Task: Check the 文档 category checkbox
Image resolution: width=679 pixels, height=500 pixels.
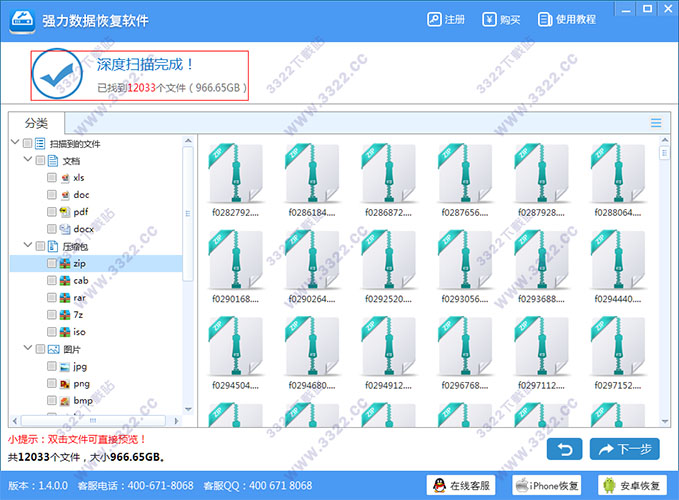Action: click(40, 161)
